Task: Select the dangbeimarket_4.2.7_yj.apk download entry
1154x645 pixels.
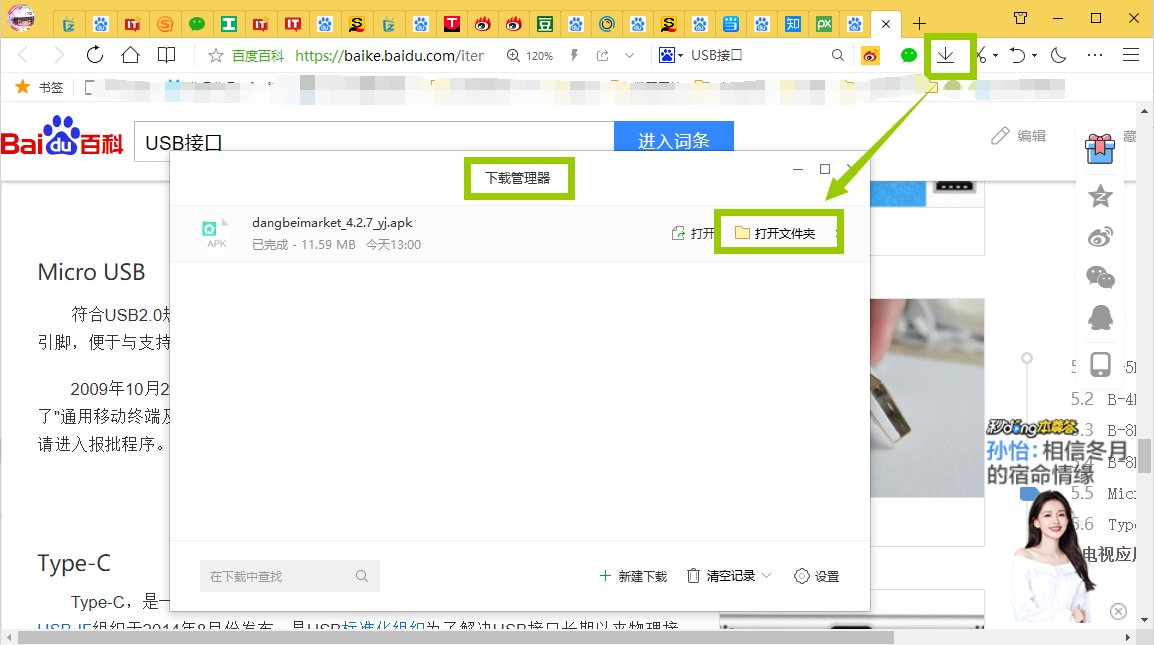Action: tap(520, 233)
